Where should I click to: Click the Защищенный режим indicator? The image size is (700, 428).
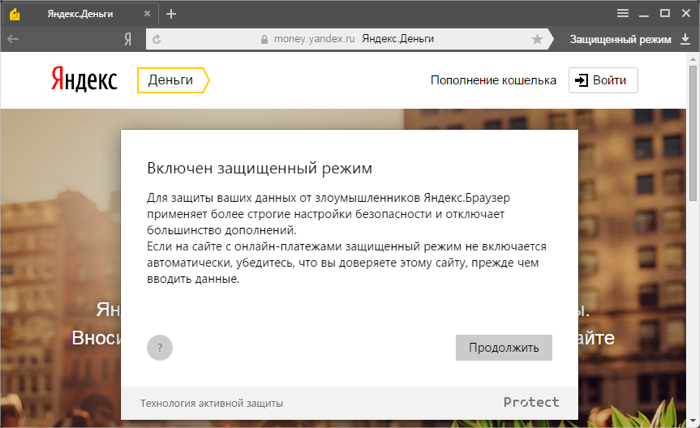tap(620, 39)
